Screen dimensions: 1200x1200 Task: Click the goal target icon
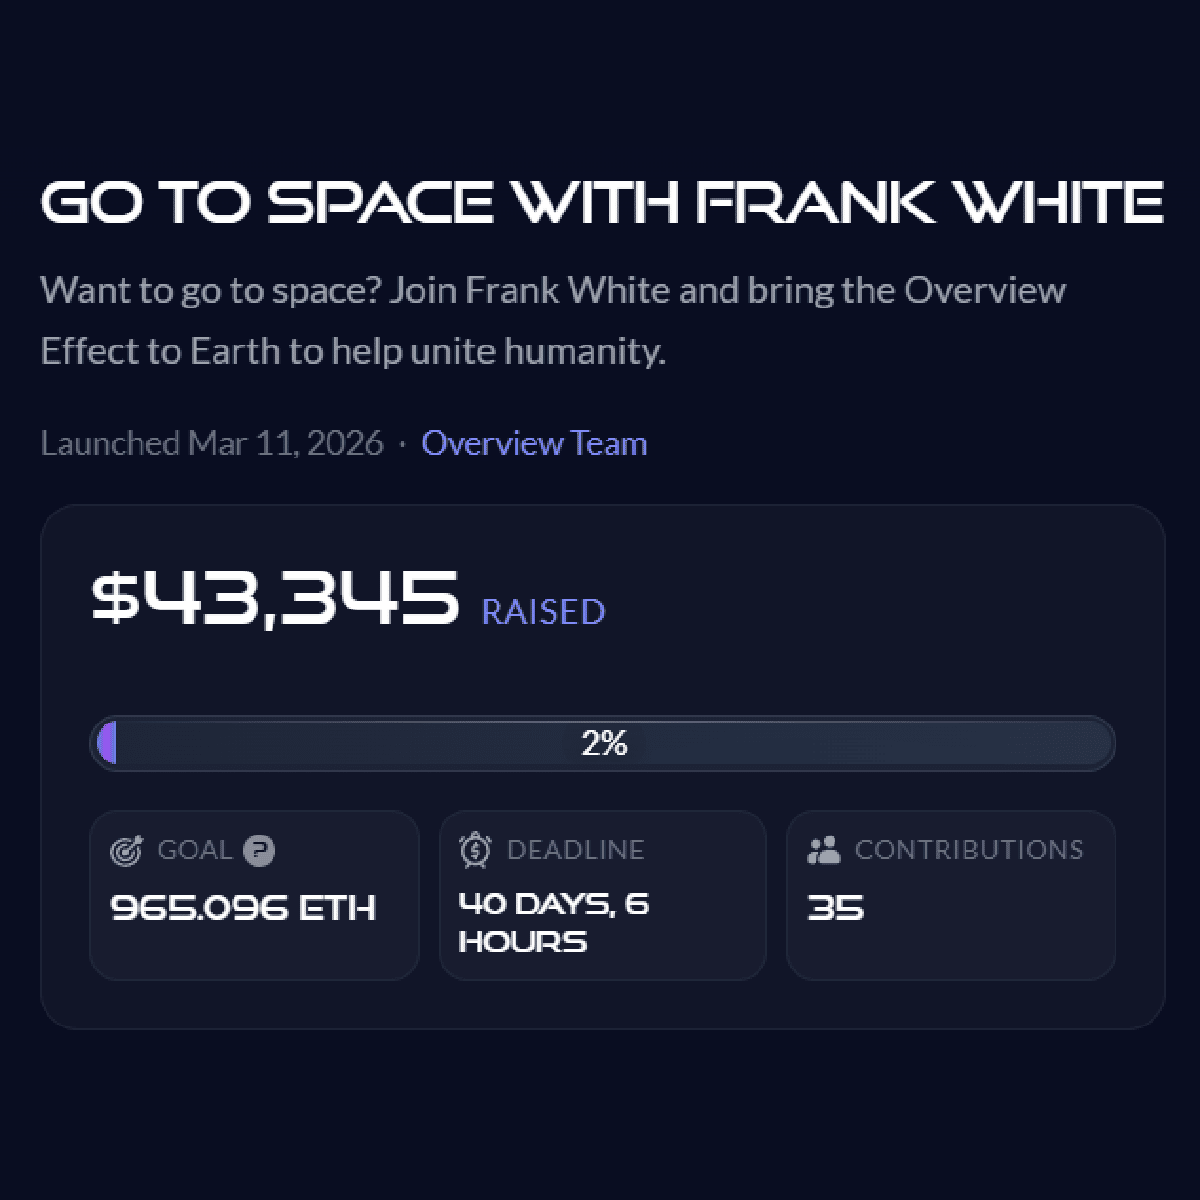(x=126, y=850)
